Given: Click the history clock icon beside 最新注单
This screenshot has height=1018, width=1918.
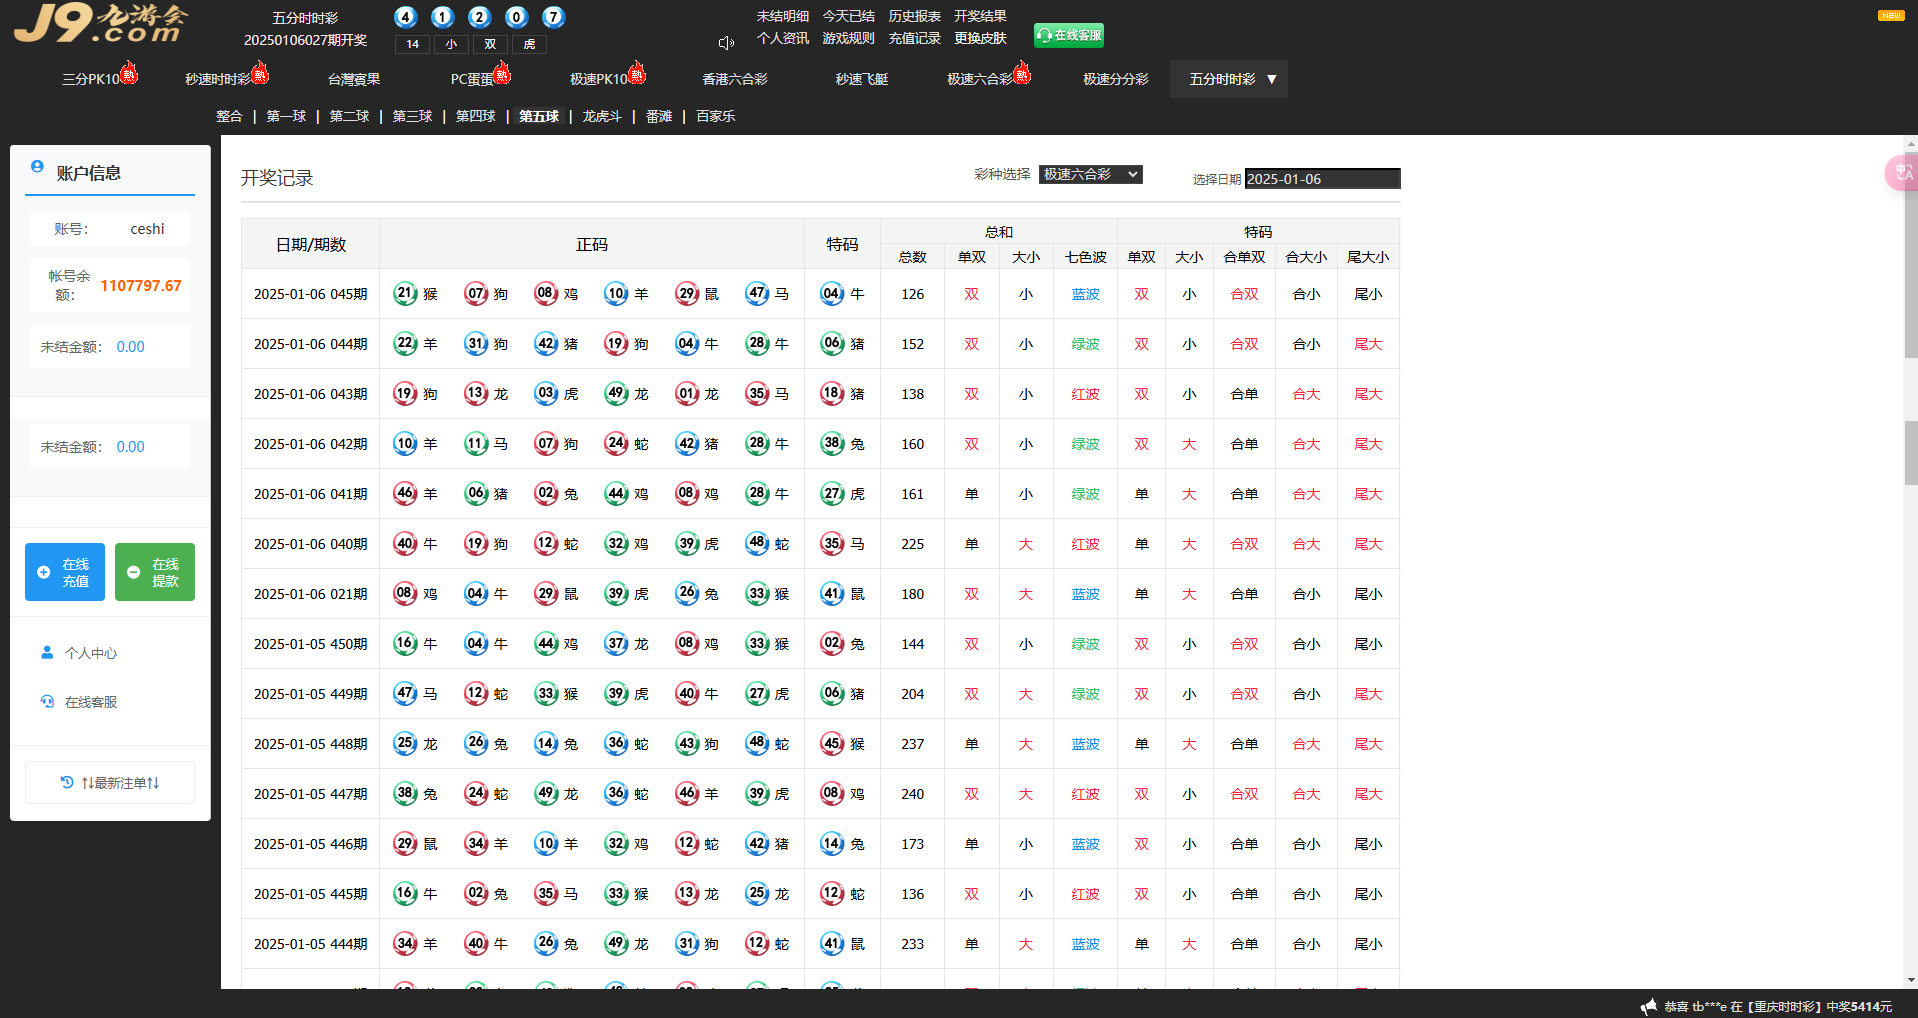Looking at the screenshot, I should tap(67, 782).
